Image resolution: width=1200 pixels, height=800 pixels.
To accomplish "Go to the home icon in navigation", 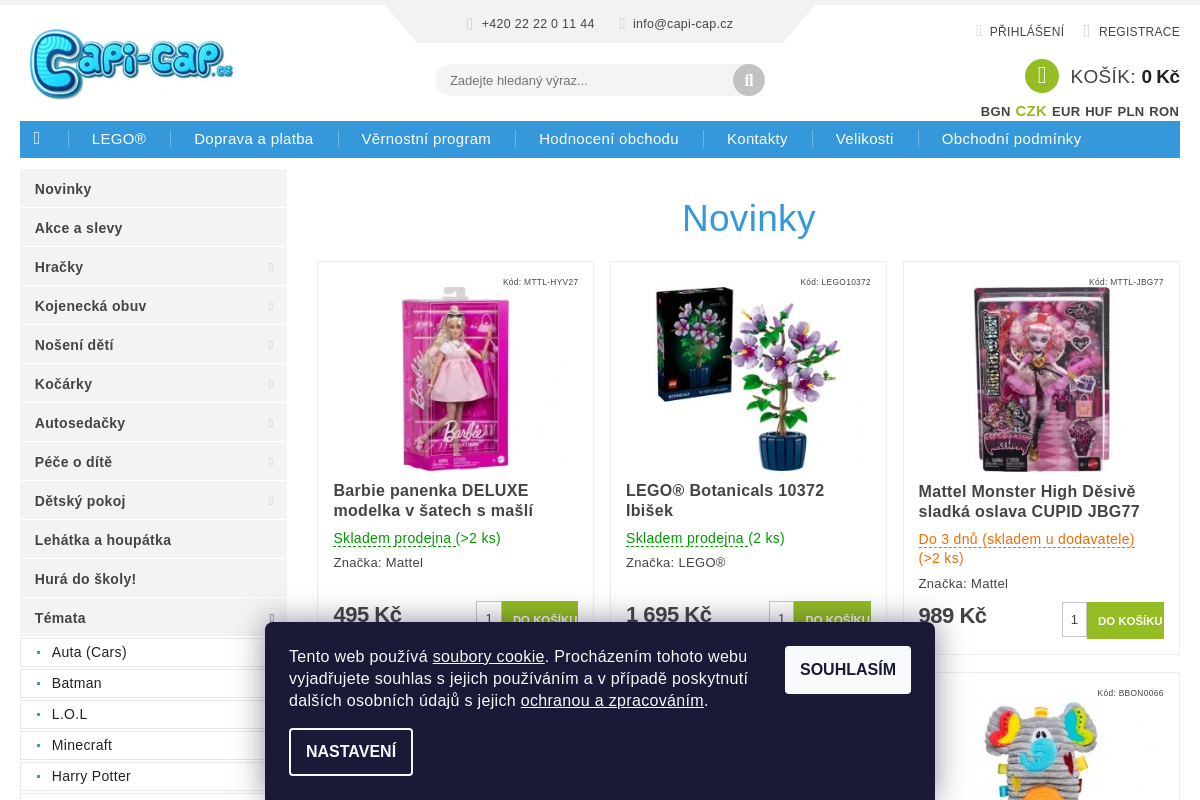I will (37, 139).
